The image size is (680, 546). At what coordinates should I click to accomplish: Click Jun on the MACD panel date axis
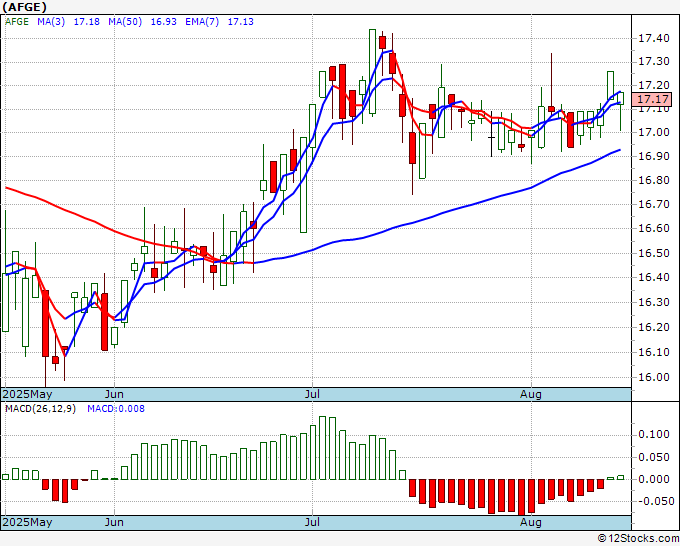(x=114, y=522)
